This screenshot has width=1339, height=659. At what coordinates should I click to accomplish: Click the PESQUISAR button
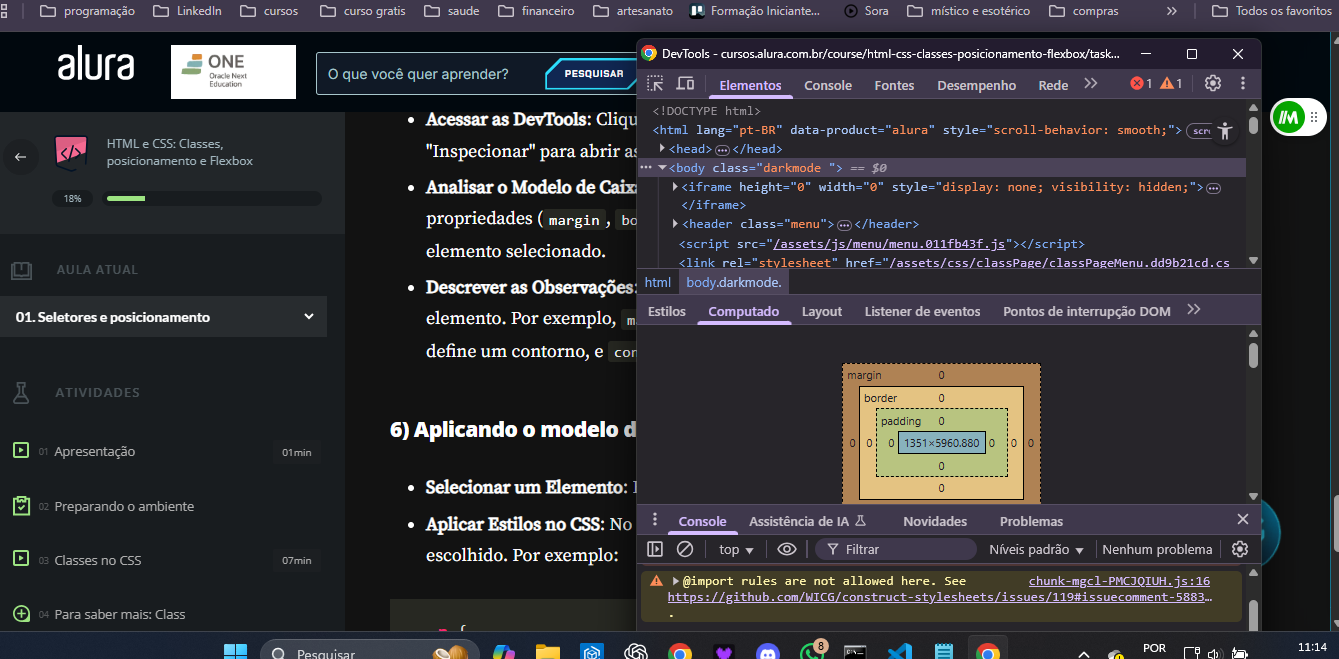593,73
